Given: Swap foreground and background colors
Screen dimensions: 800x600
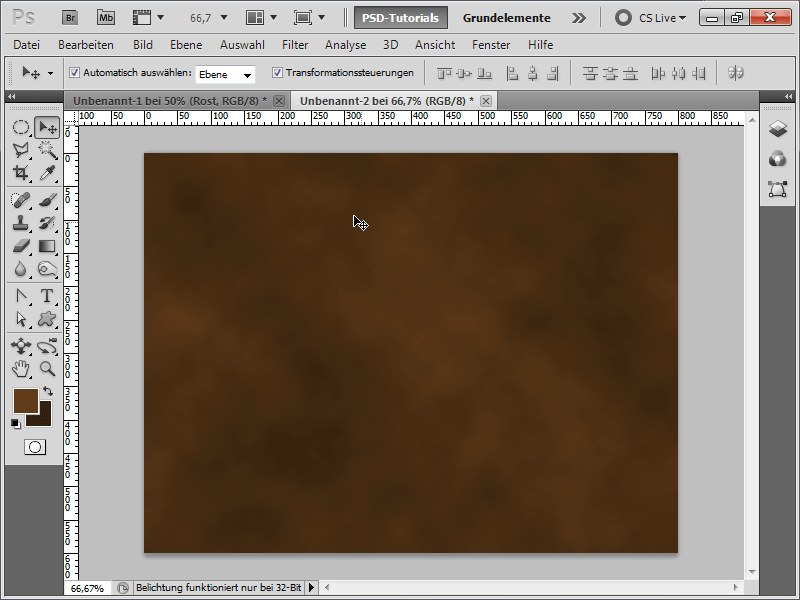Looking at the screenshot, I should coord(47,391).
